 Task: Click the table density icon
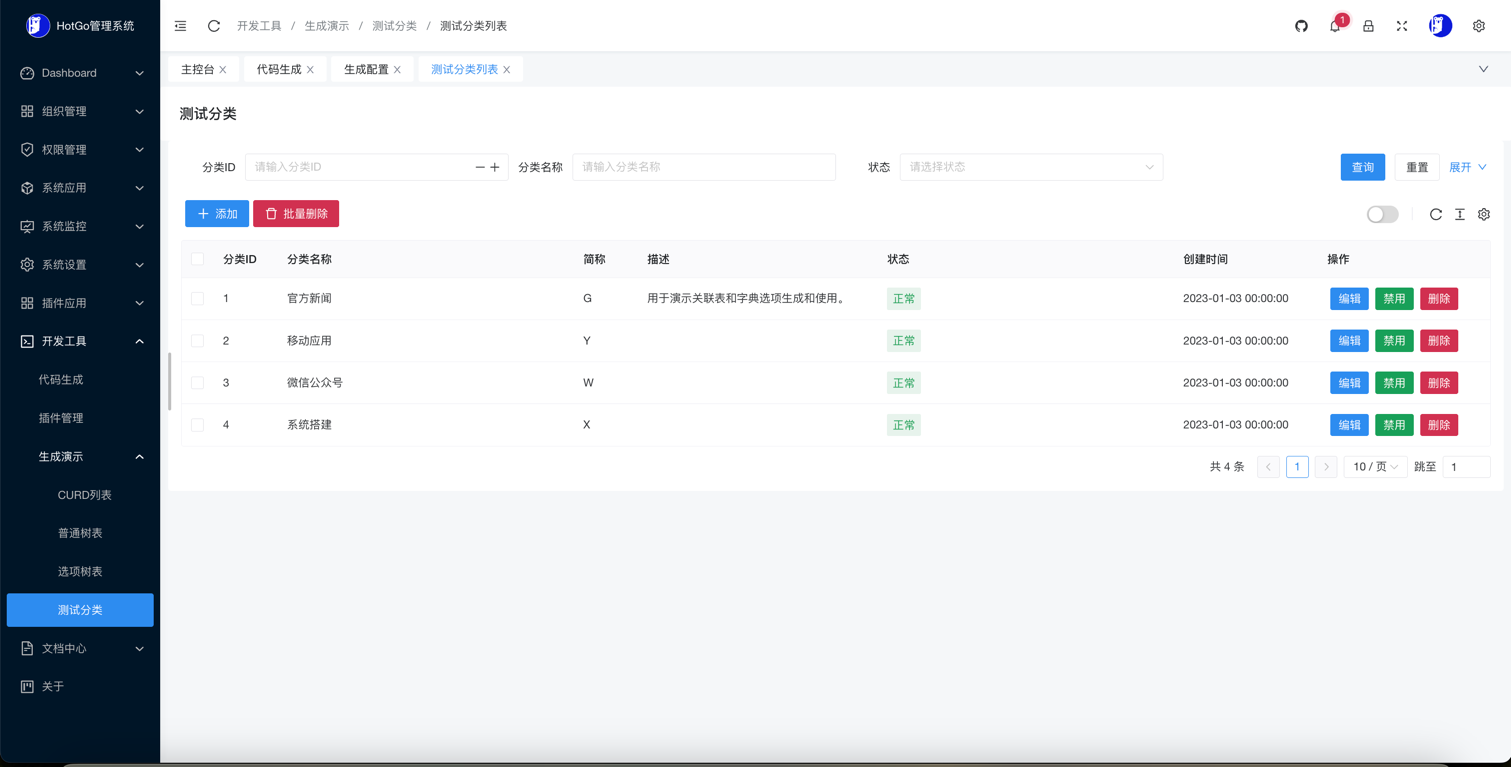[x=1460, y=214]
